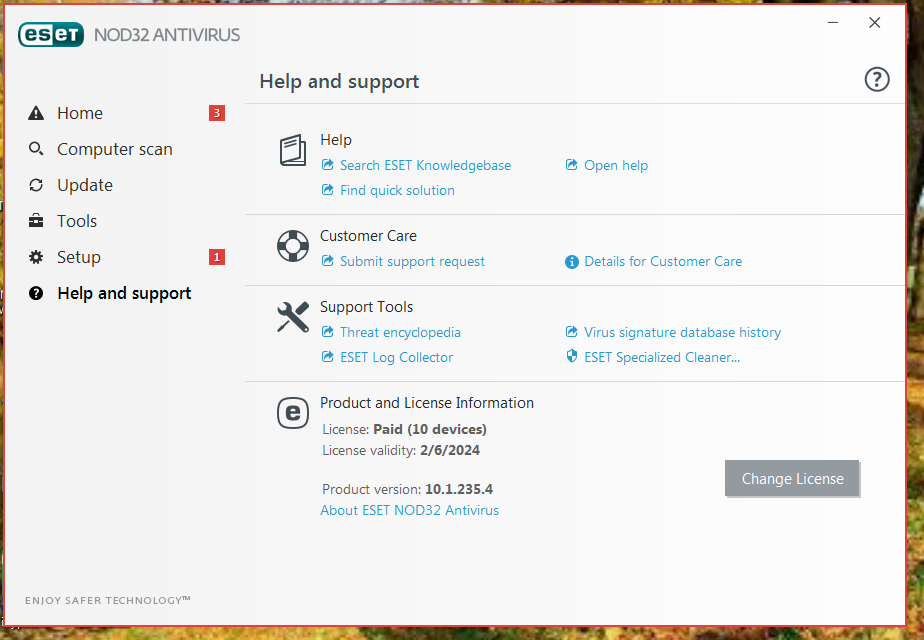The image size is (924, 640).
Task: Click the Tools briefcase icon
Action: click(x=36, y=221)
